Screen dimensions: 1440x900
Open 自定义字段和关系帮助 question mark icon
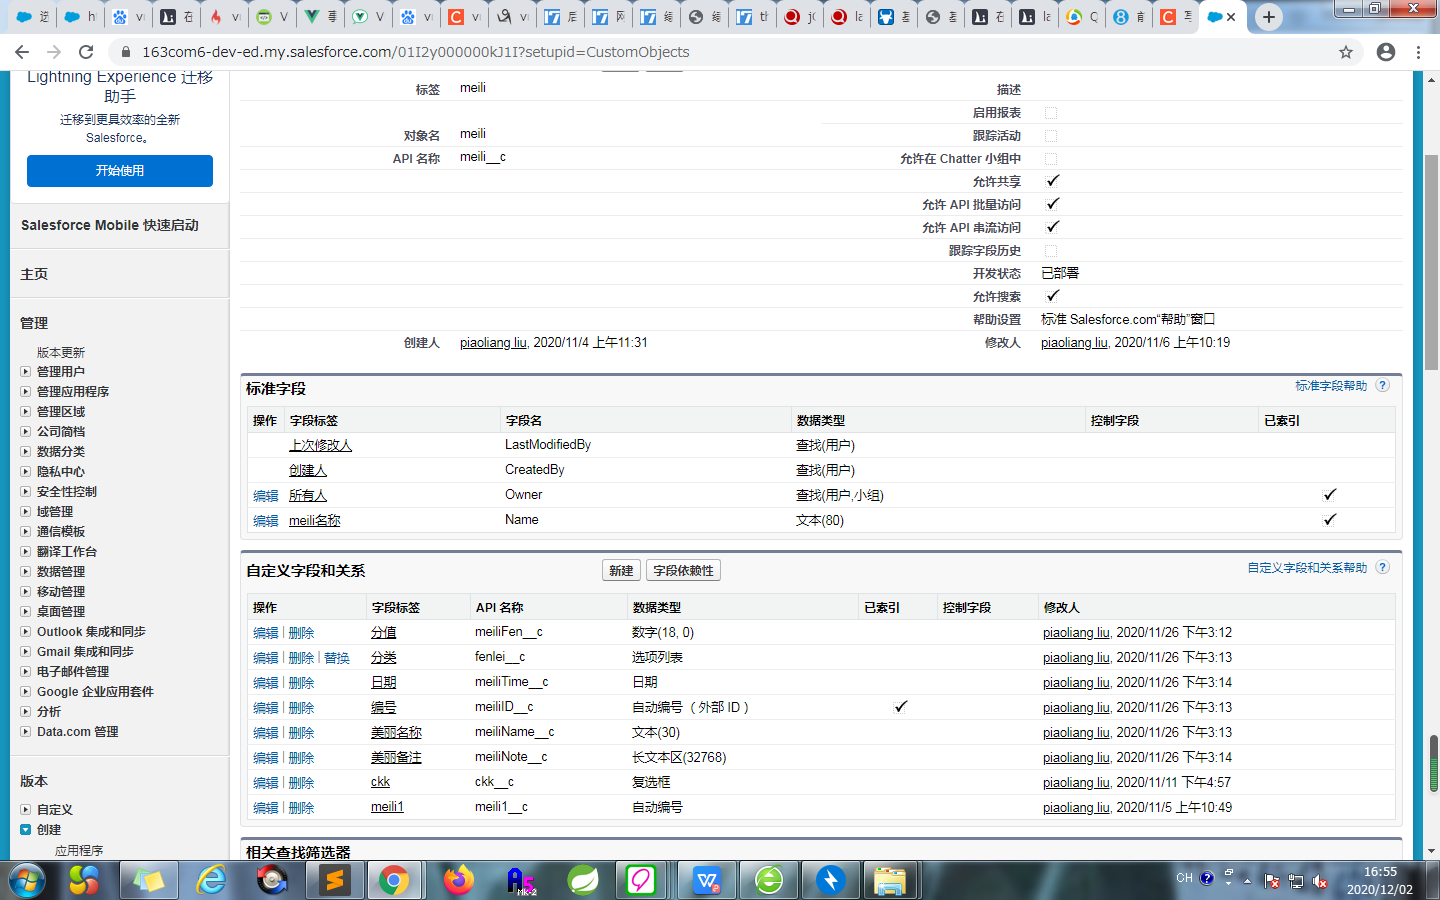(1382, 567)
